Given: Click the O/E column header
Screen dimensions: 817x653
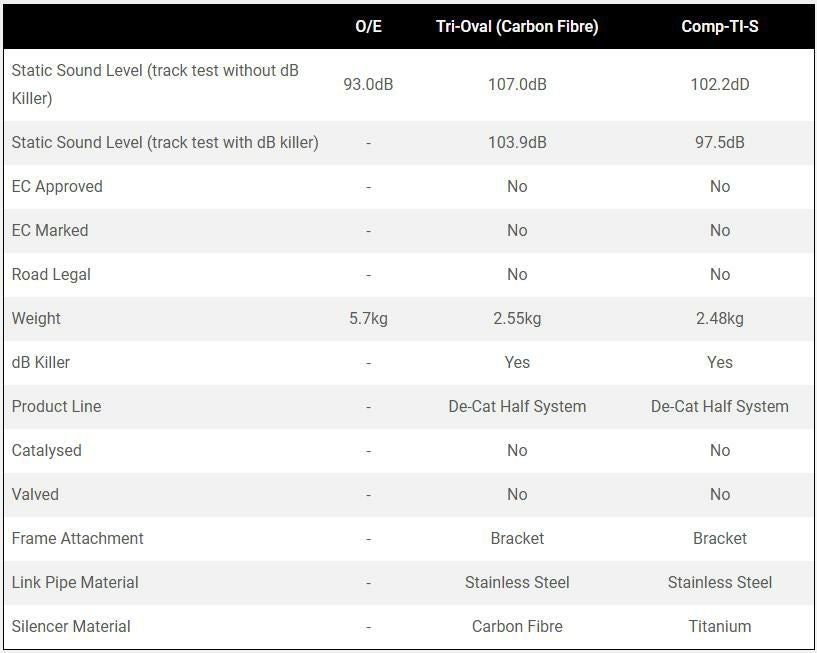Looking at the screenshot, I should [x=368, y=26].
